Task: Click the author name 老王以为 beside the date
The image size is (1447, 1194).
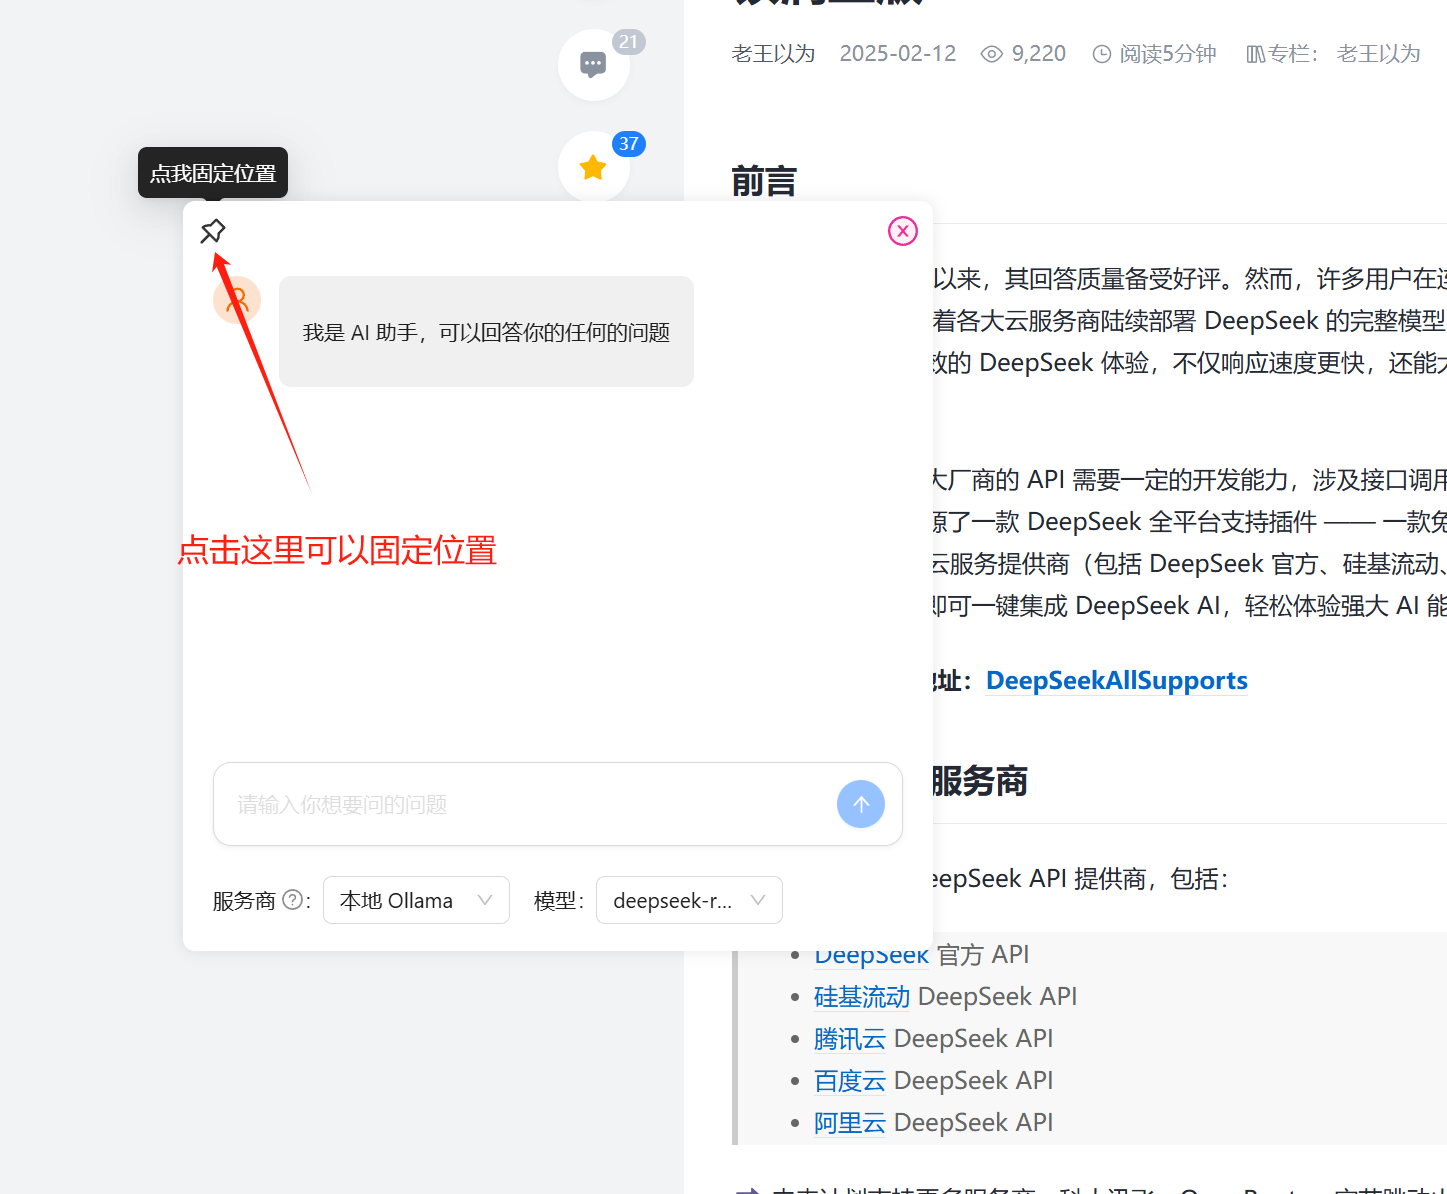Action: coord(774,54)
